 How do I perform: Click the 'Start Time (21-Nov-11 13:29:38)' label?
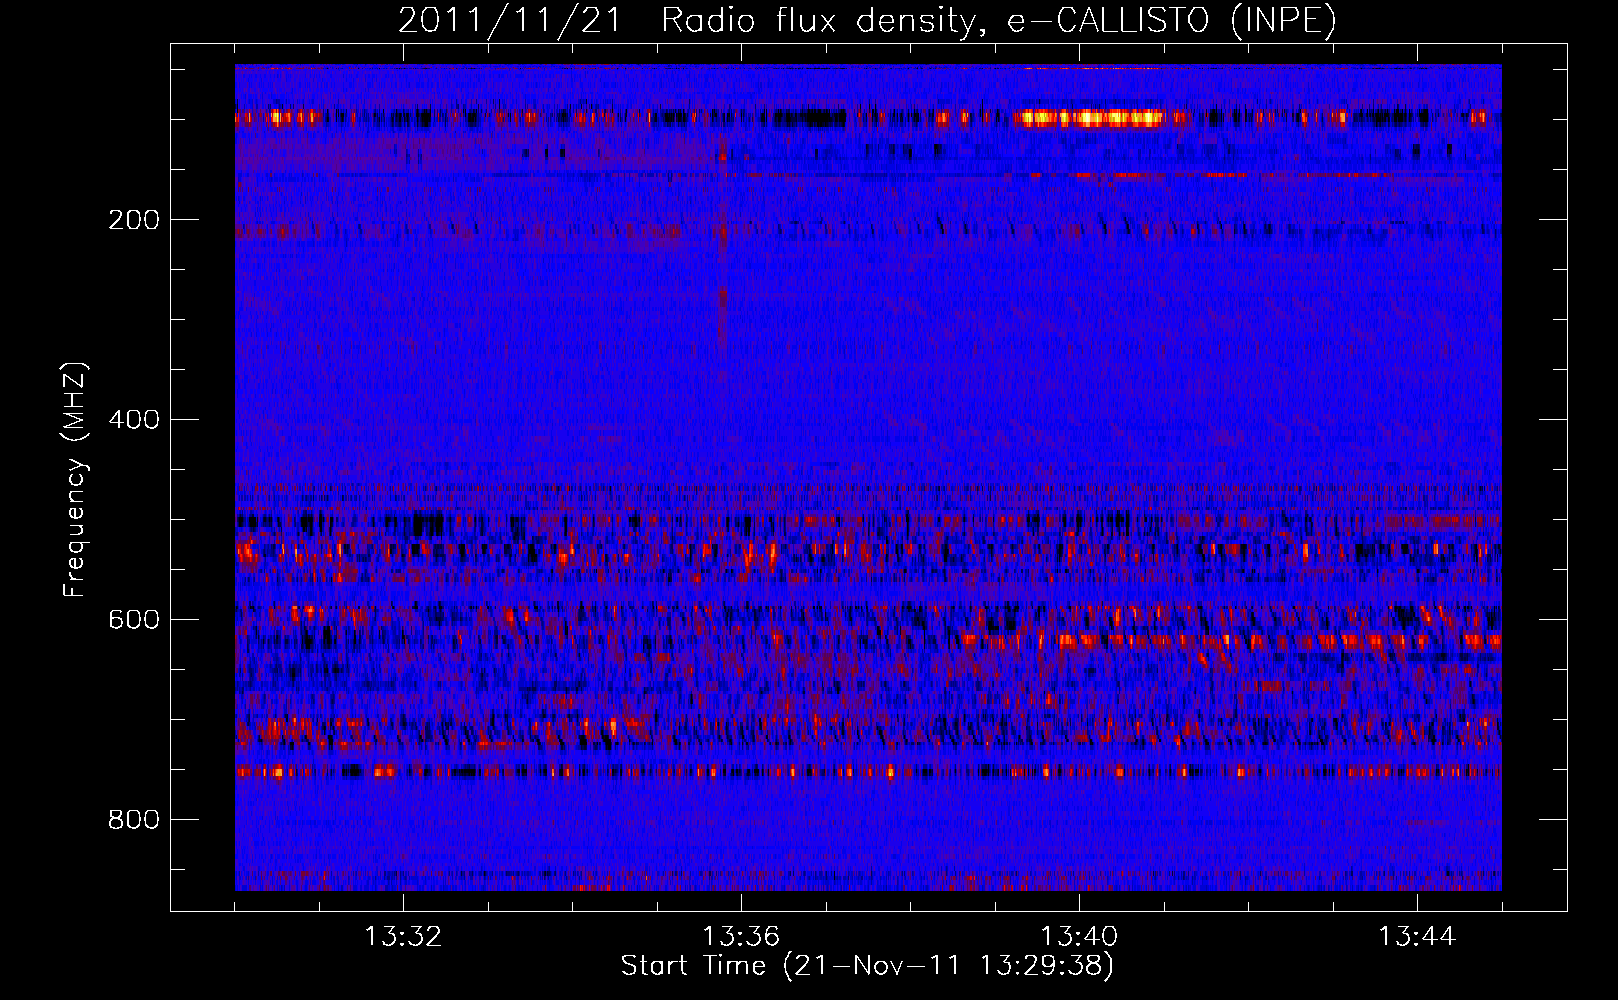click(867, 966)
